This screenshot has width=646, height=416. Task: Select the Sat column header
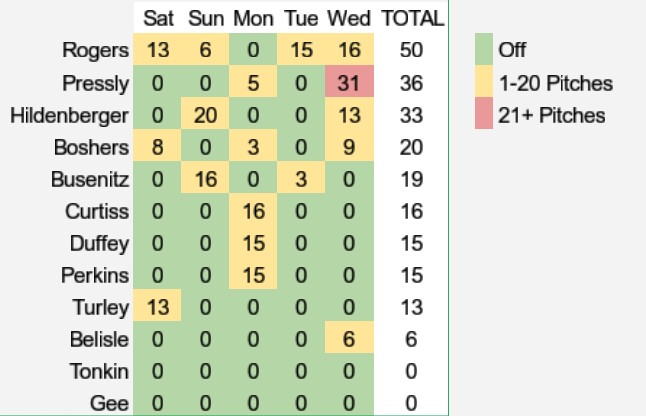click(157, 18)
